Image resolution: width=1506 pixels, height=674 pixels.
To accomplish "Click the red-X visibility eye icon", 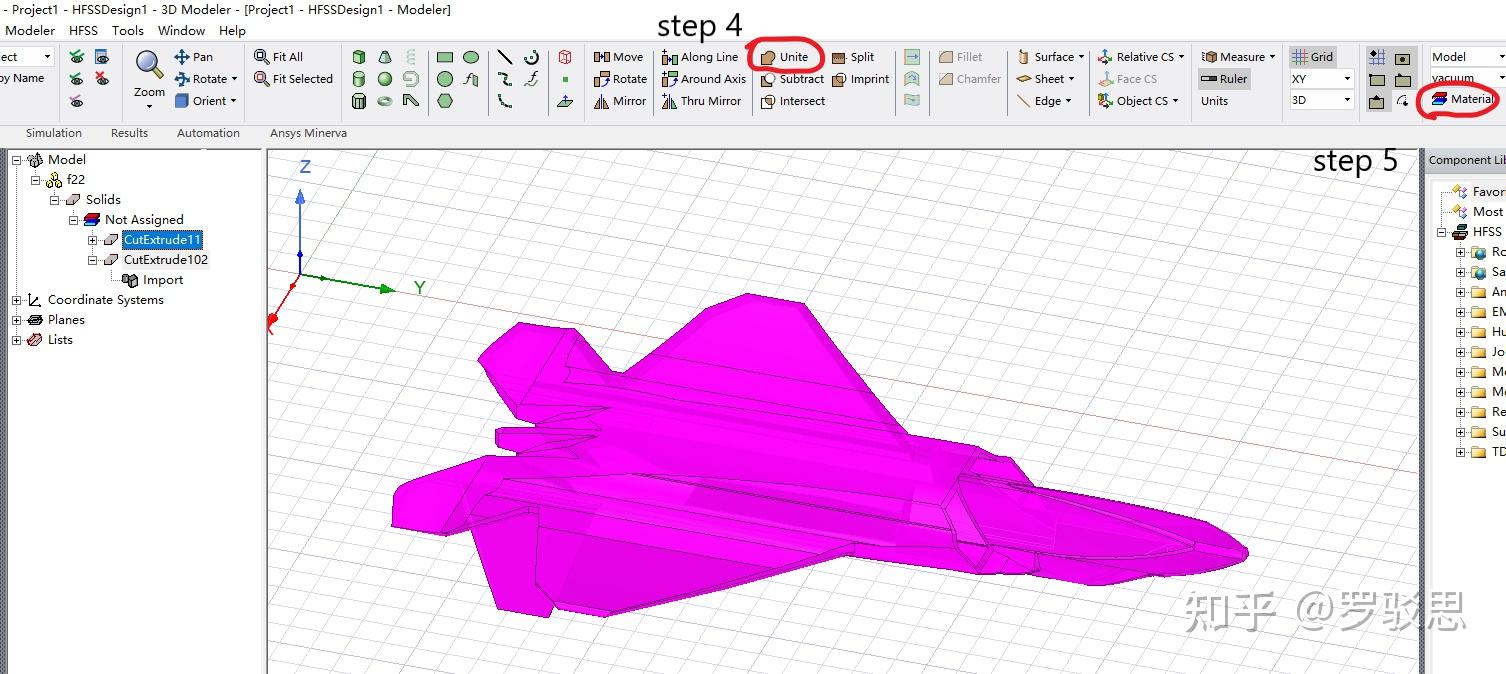I will click(x=102, y=79).
